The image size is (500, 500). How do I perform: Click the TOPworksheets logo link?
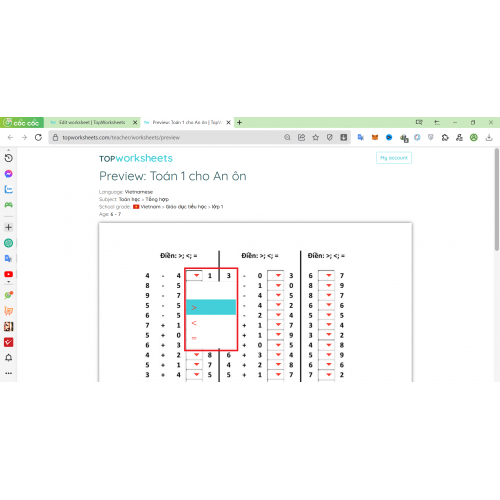coord(136,158)
